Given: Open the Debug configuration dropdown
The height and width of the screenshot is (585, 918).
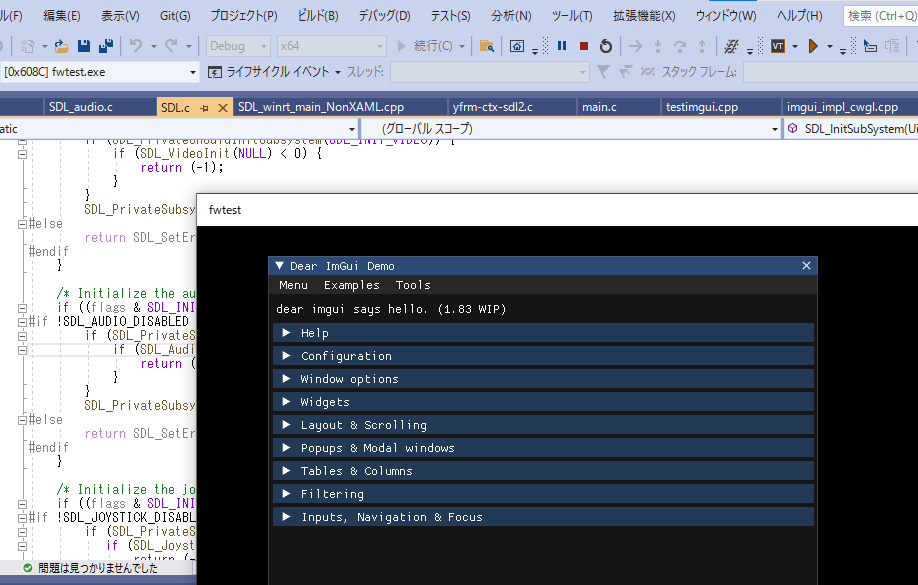Looking at the screenshot, I should 238,46.
